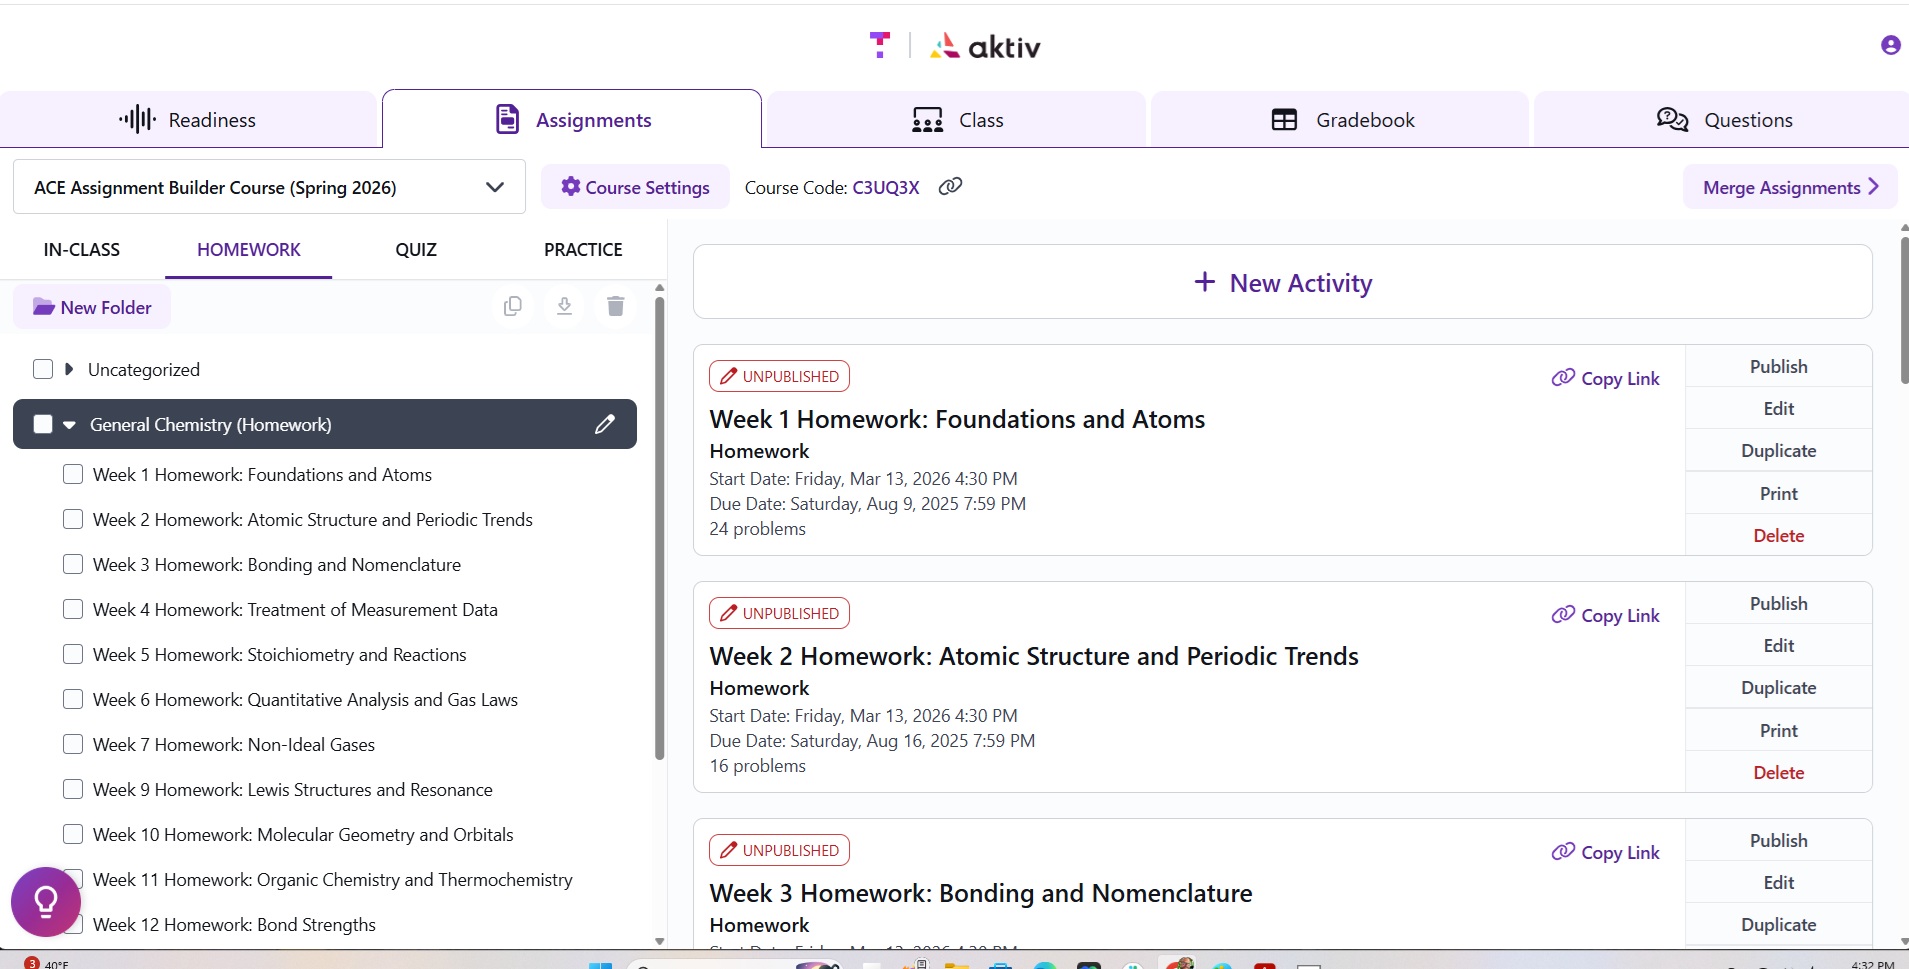Select Week 7 Homework: Non-Ideal Gases checkbox
The image size is (1909, 969).
point(73,744)
